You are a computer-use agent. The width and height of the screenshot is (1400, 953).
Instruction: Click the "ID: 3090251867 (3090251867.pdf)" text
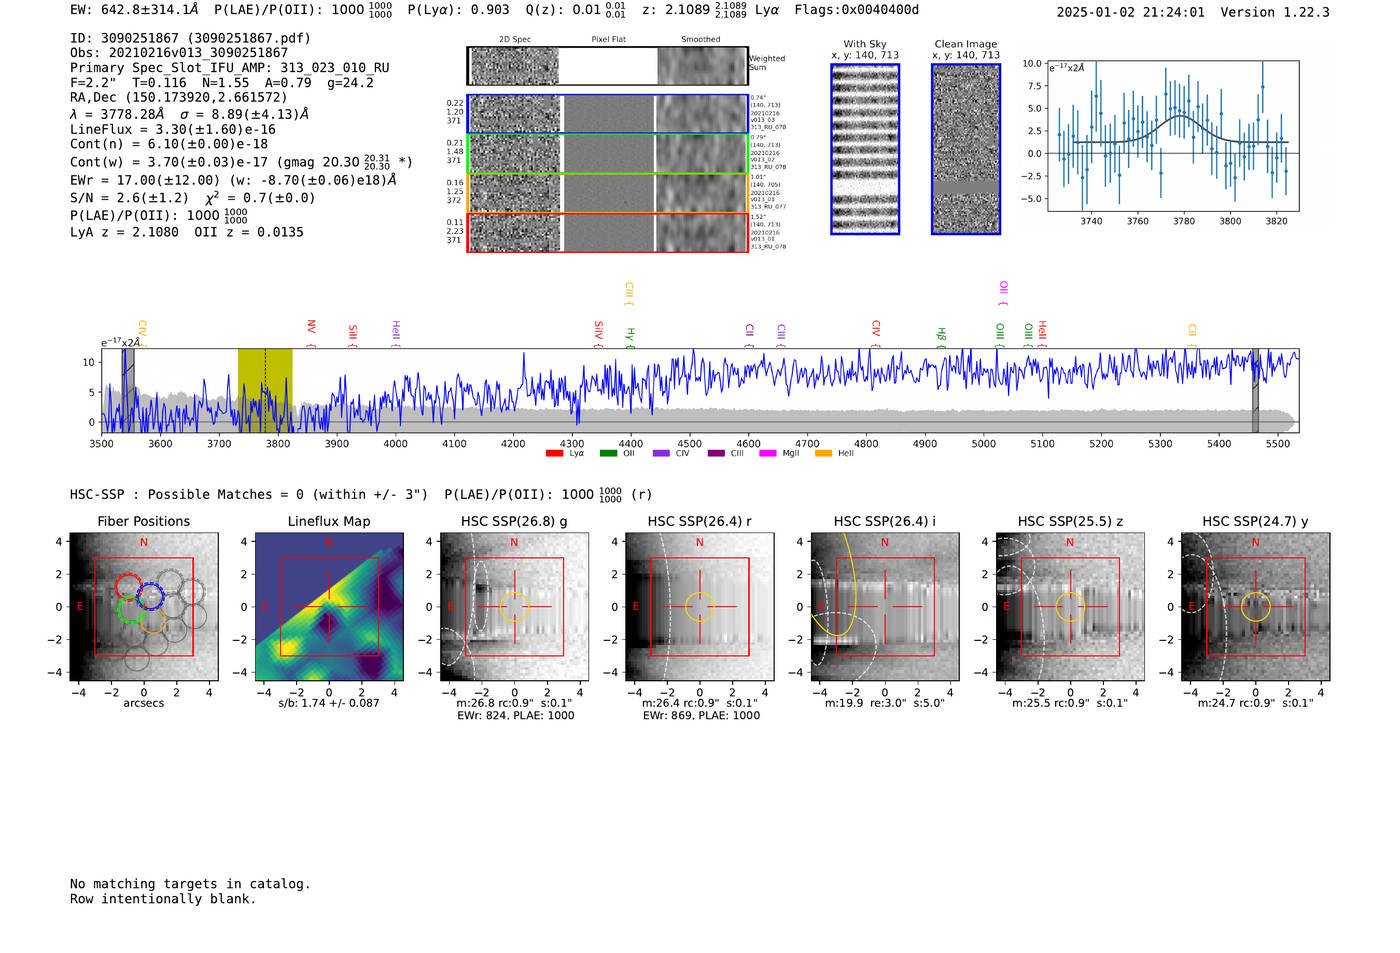190,38
